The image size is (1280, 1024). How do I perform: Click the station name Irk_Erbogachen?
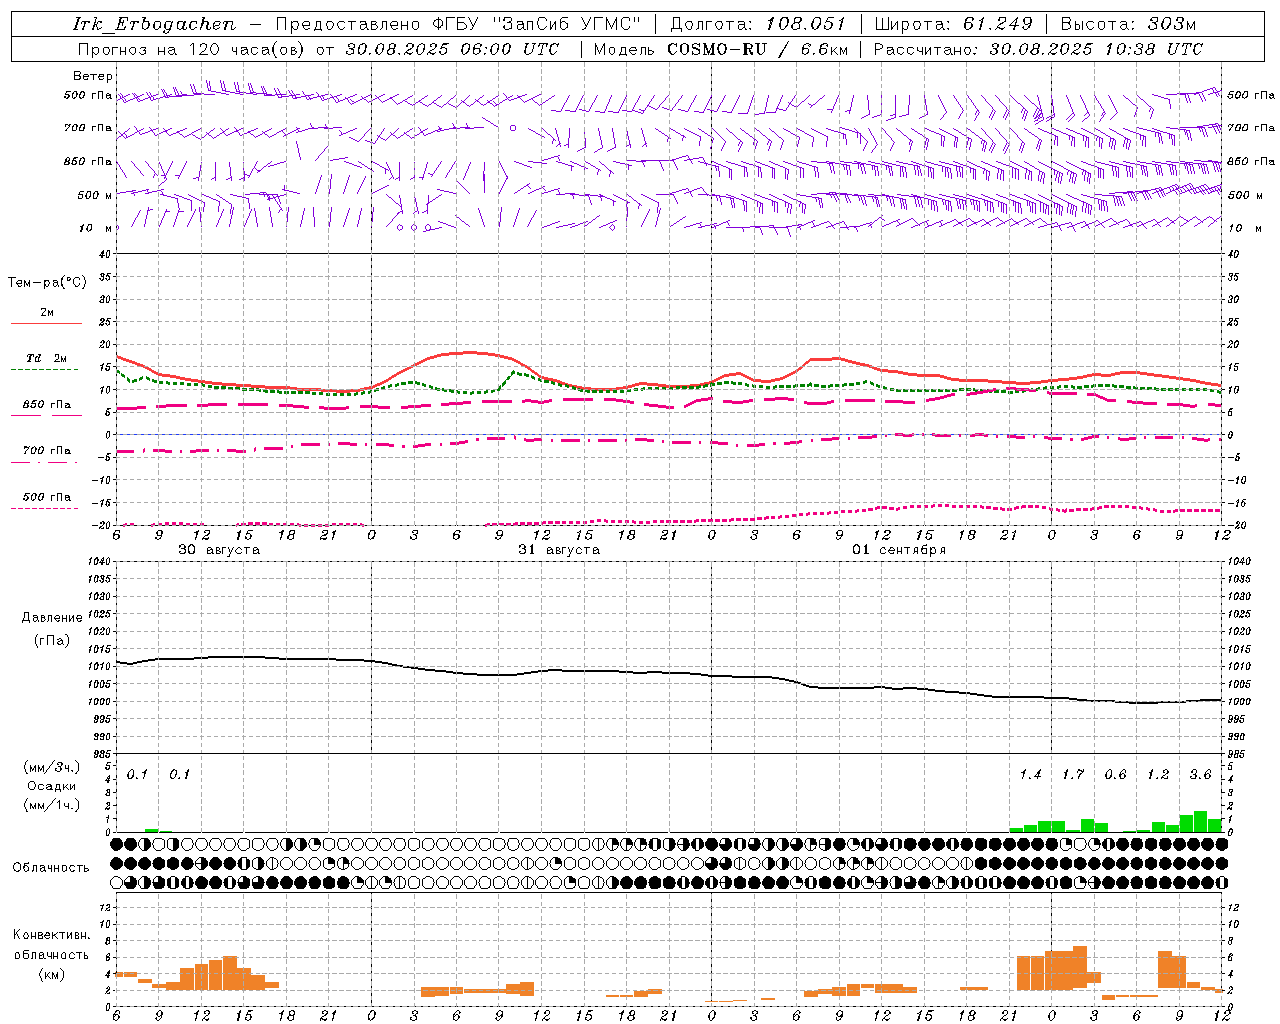(x=155, y=24)
